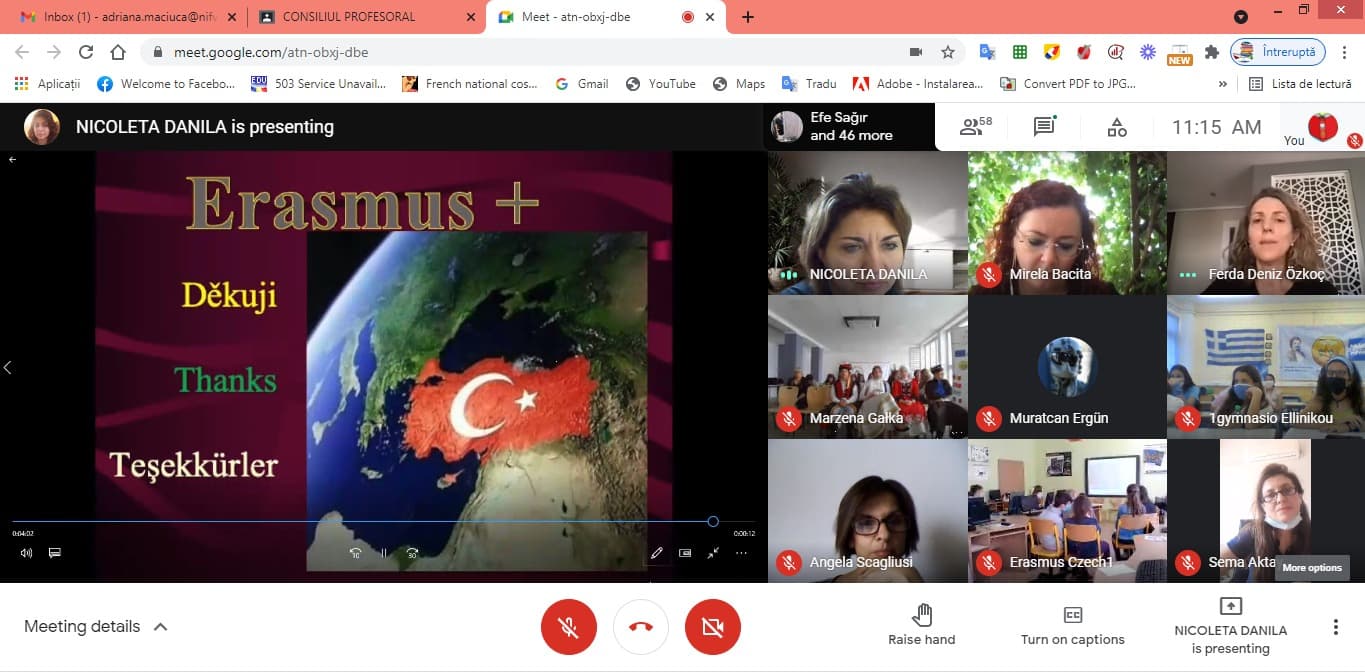Turn on captions

[x=1073, y=626]
